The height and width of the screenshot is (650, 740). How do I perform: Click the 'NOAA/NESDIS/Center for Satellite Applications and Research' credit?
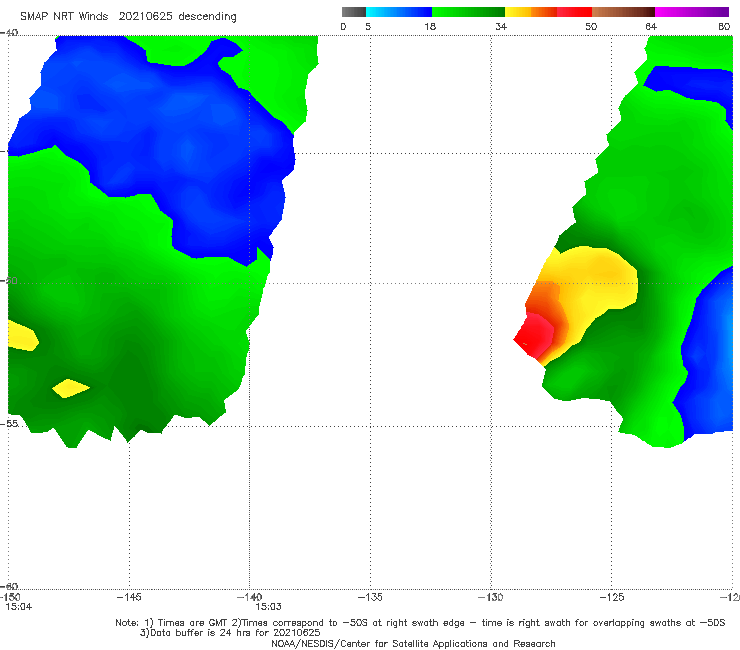(413, 643)
